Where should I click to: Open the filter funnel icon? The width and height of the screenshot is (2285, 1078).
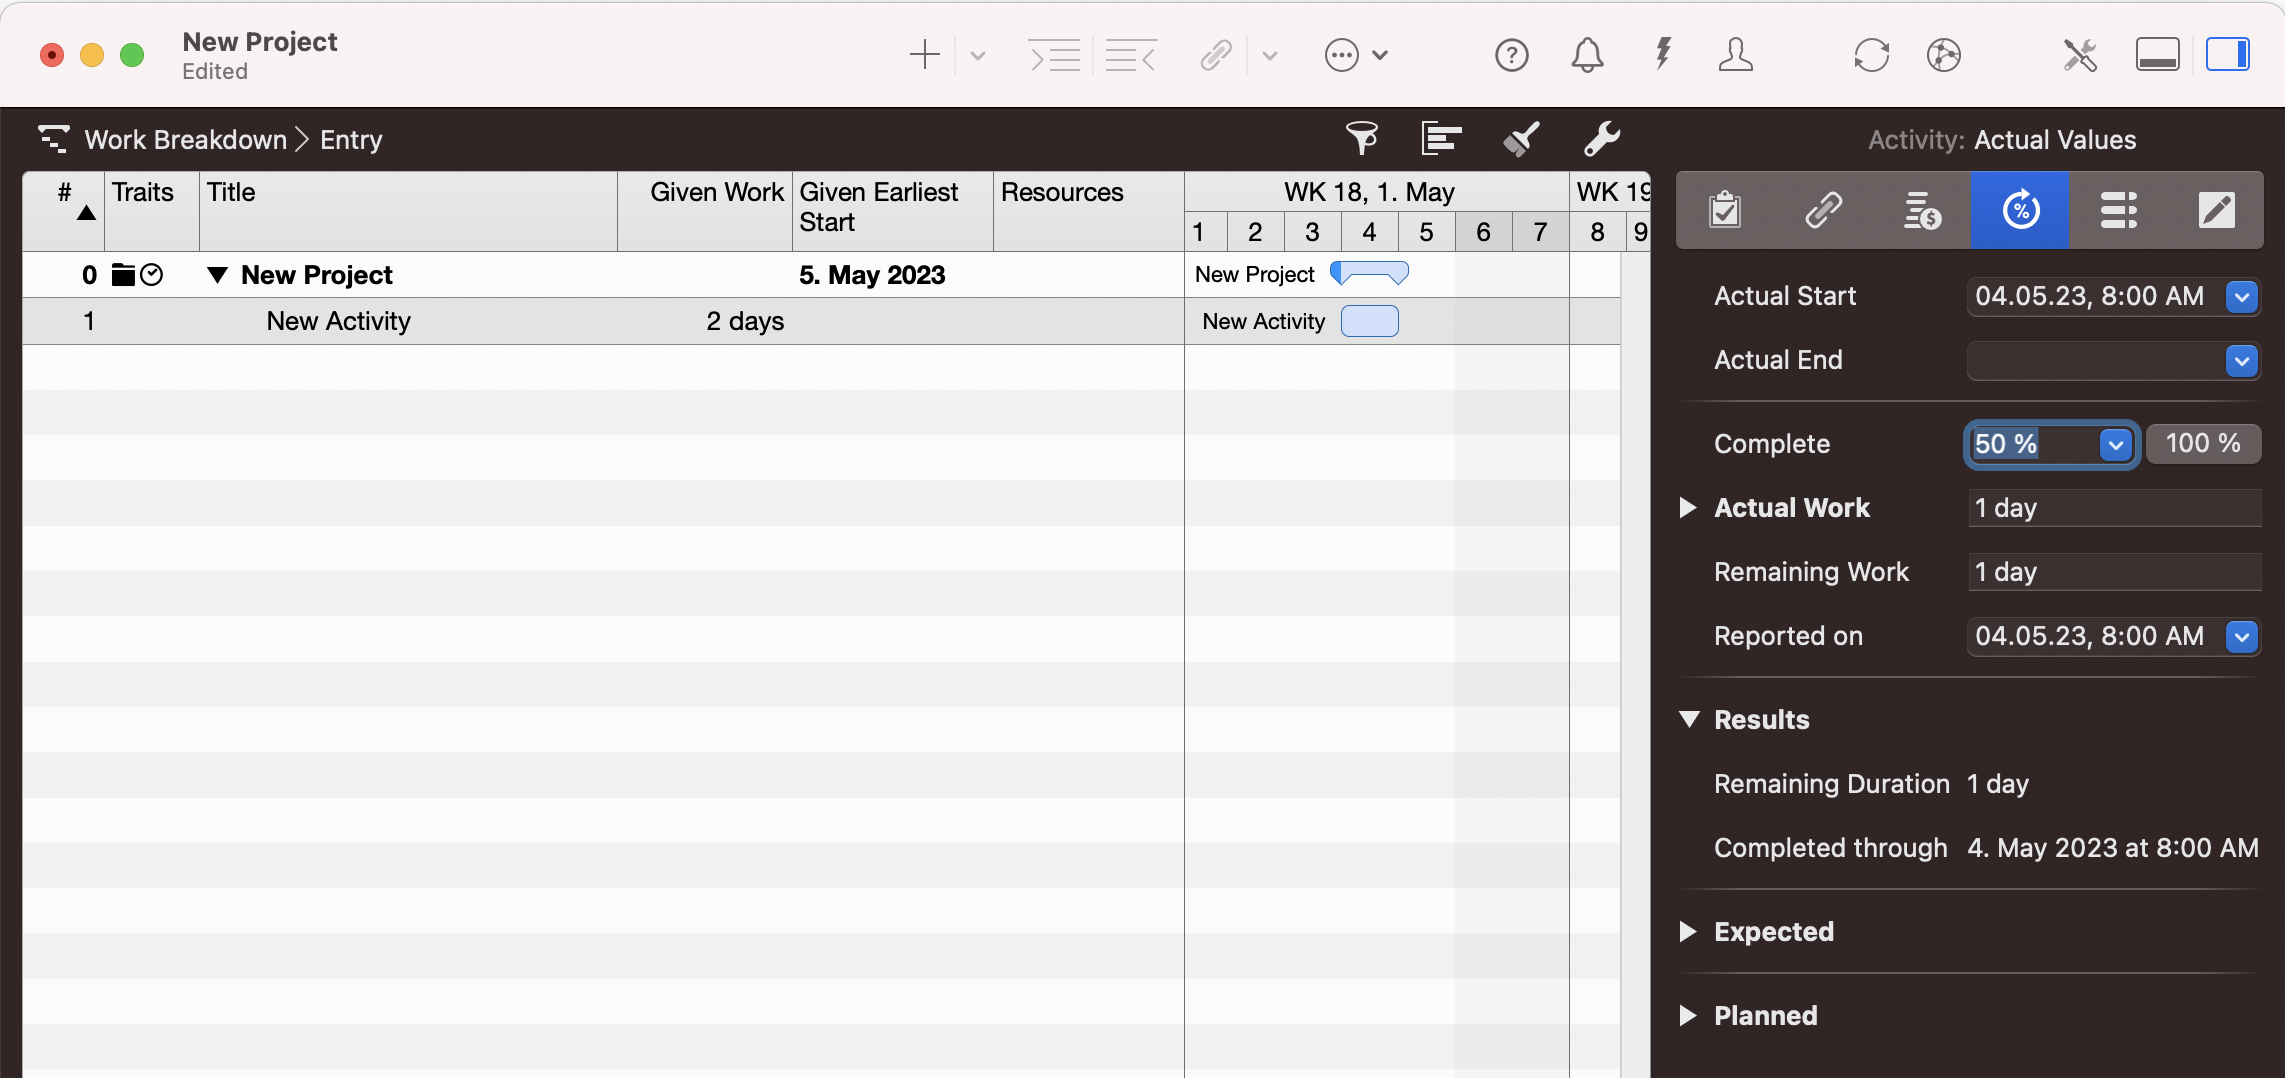pos(1361,139)
